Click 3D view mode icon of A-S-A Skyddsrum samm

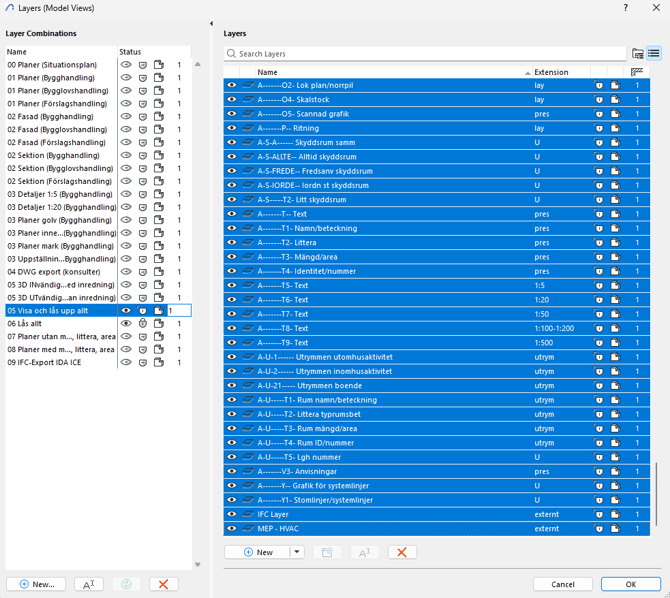tap(615, 143)
